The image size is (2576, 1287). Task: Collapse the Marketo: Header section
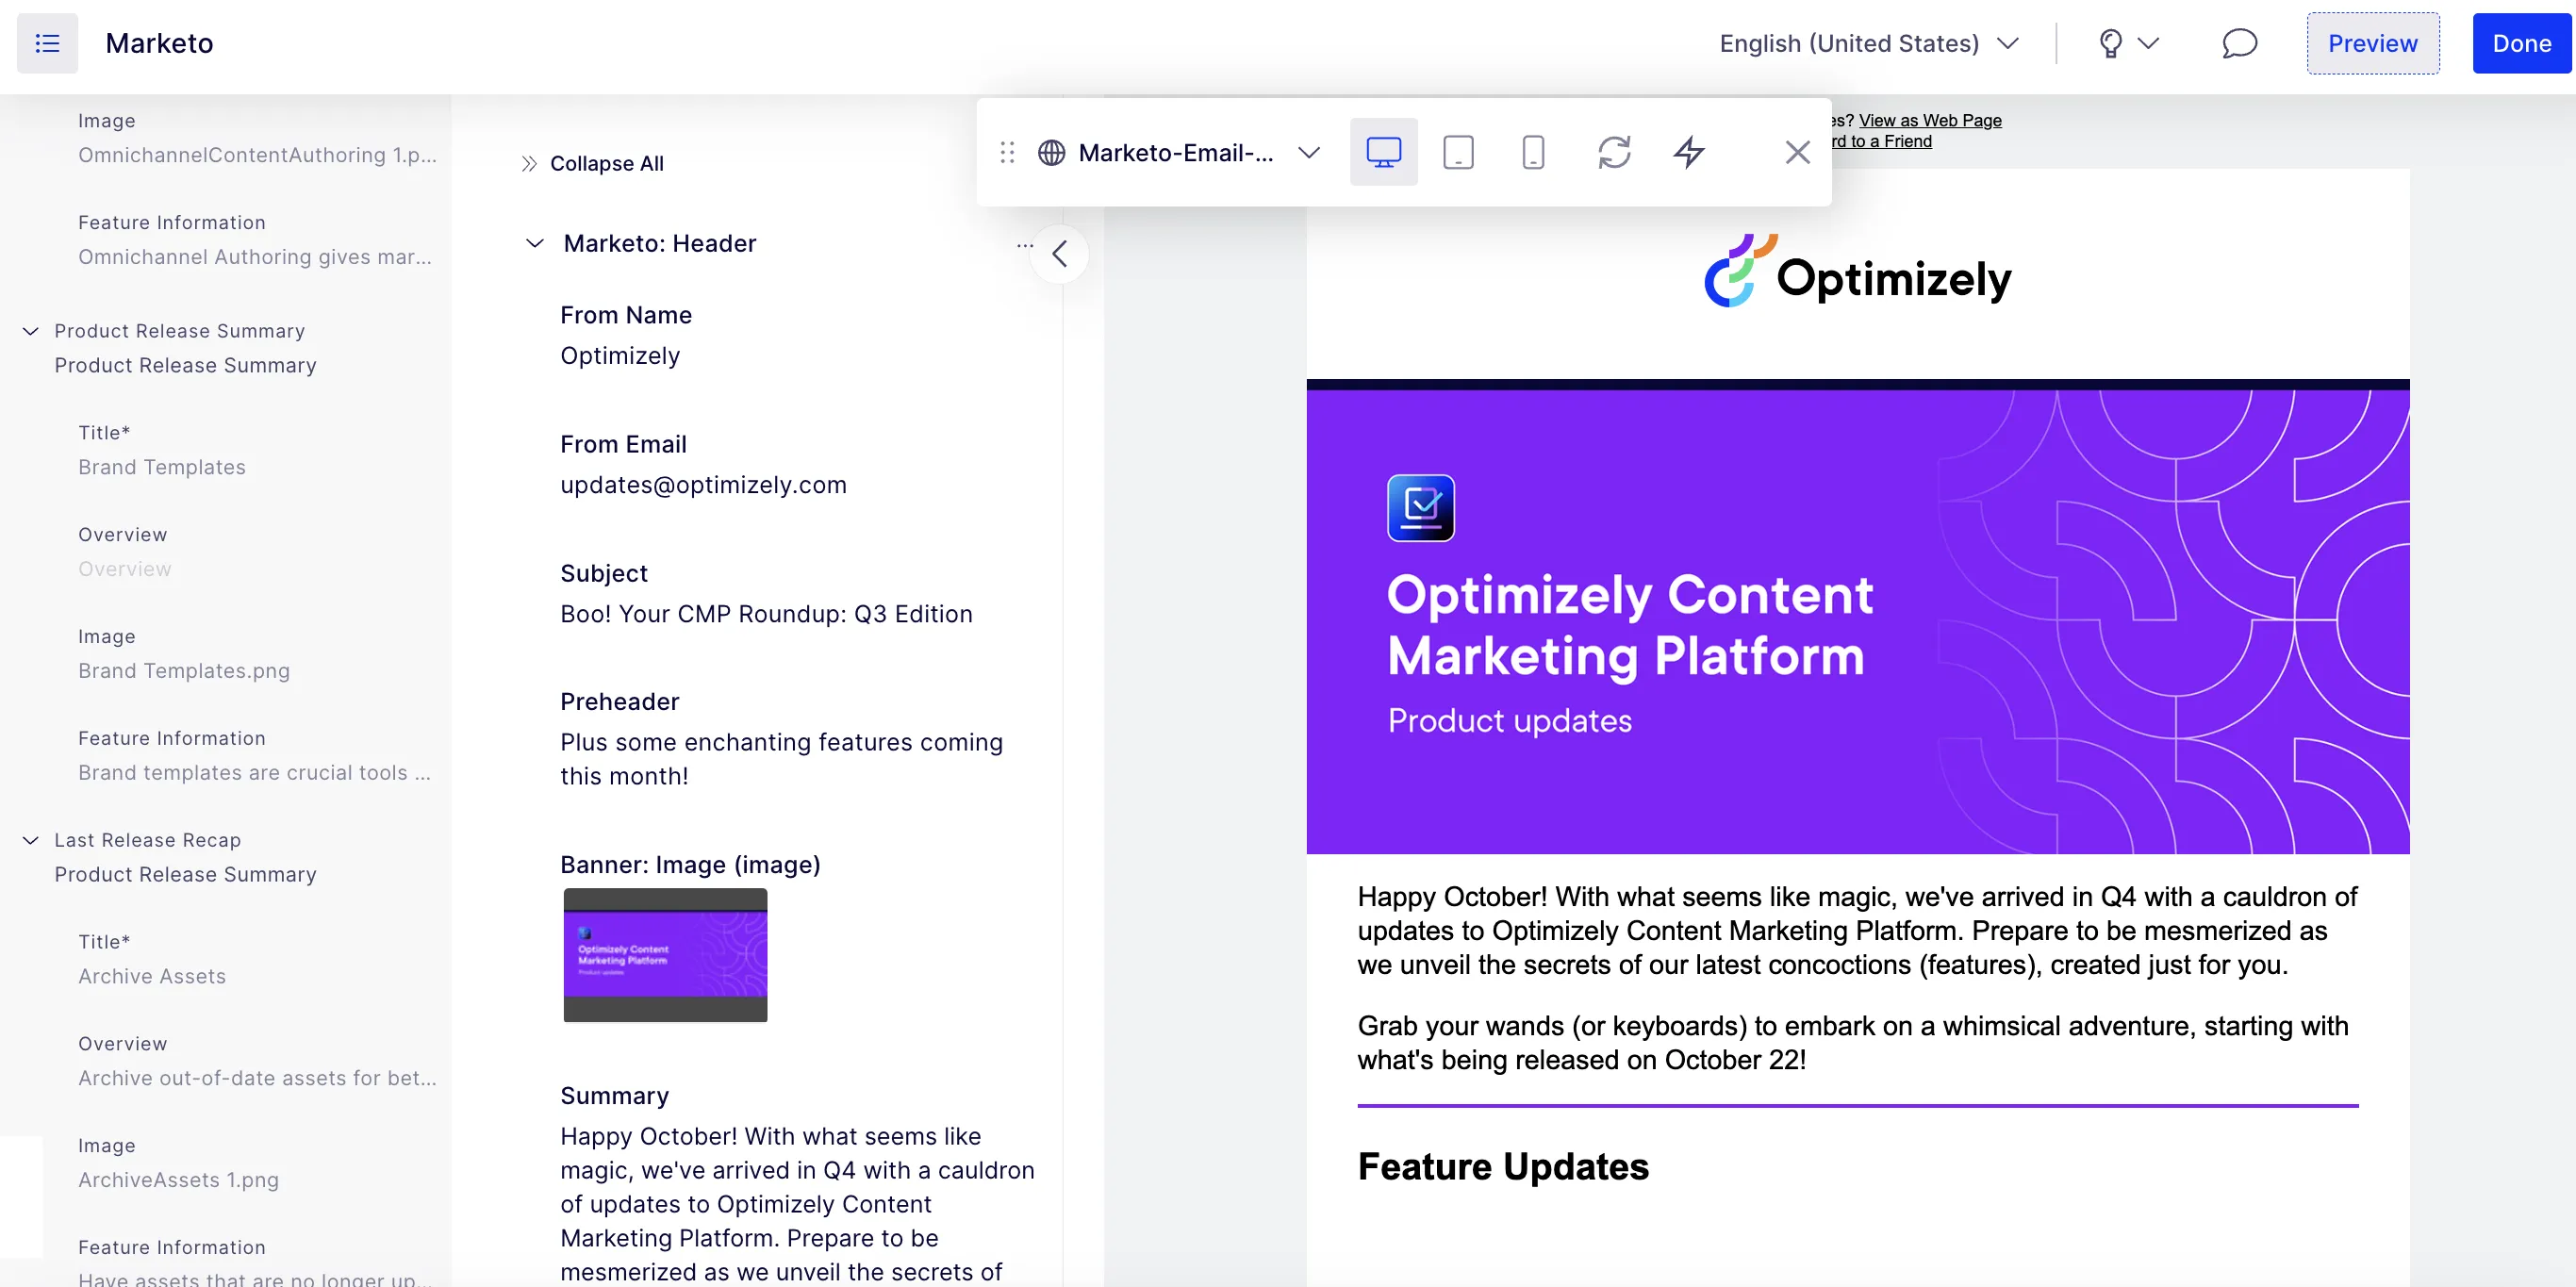coord(535,243)
